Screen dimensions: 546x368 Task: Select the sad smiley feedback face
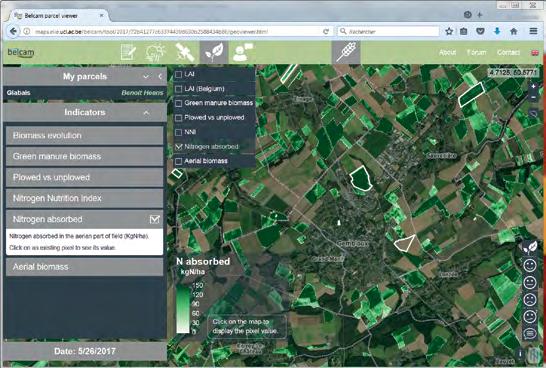pos(530,299)
